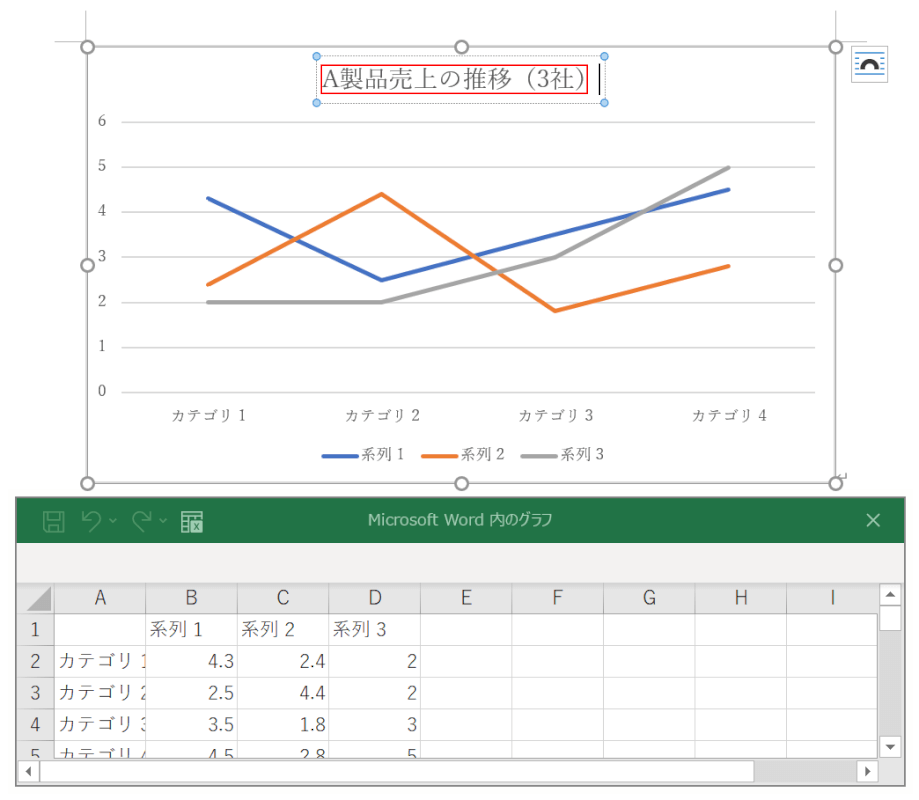Click the Redo arrow icon
Viewport: 919px width, 800px height.
tap(141, 521)
